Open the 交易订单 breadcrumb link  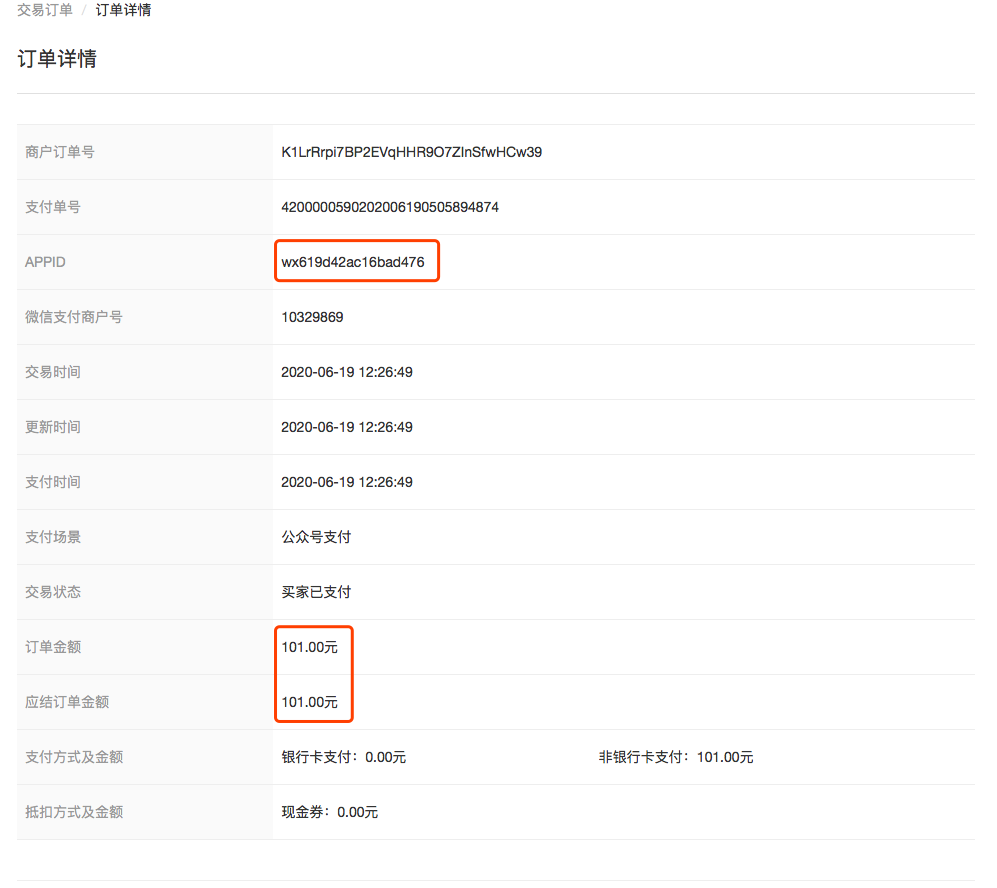pos(45,10)
